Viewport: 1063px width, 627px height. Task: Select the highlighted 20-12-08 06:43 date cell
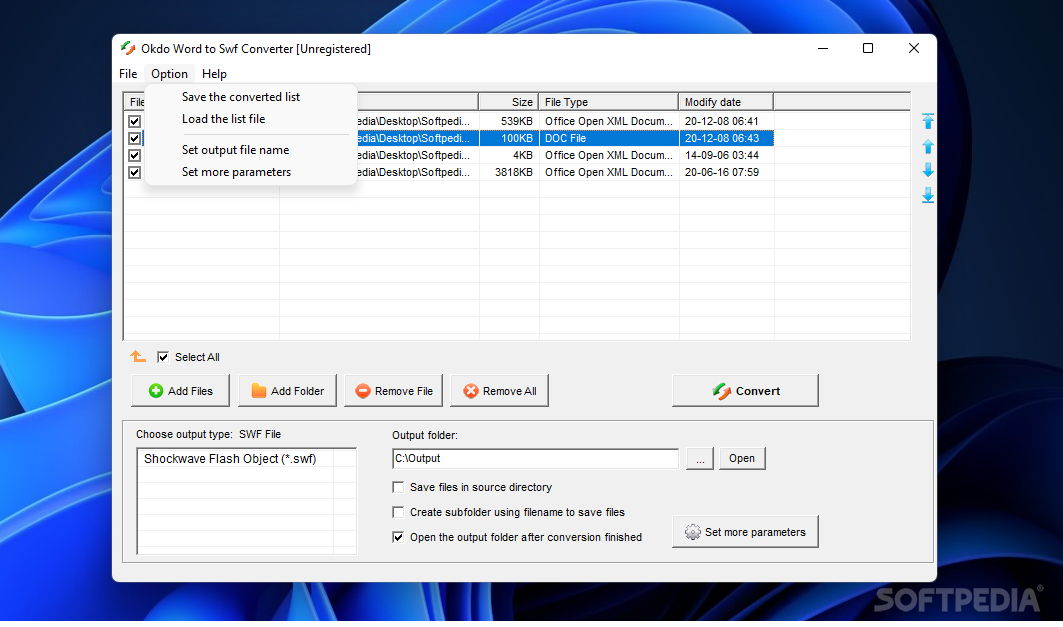click(727, 138)
